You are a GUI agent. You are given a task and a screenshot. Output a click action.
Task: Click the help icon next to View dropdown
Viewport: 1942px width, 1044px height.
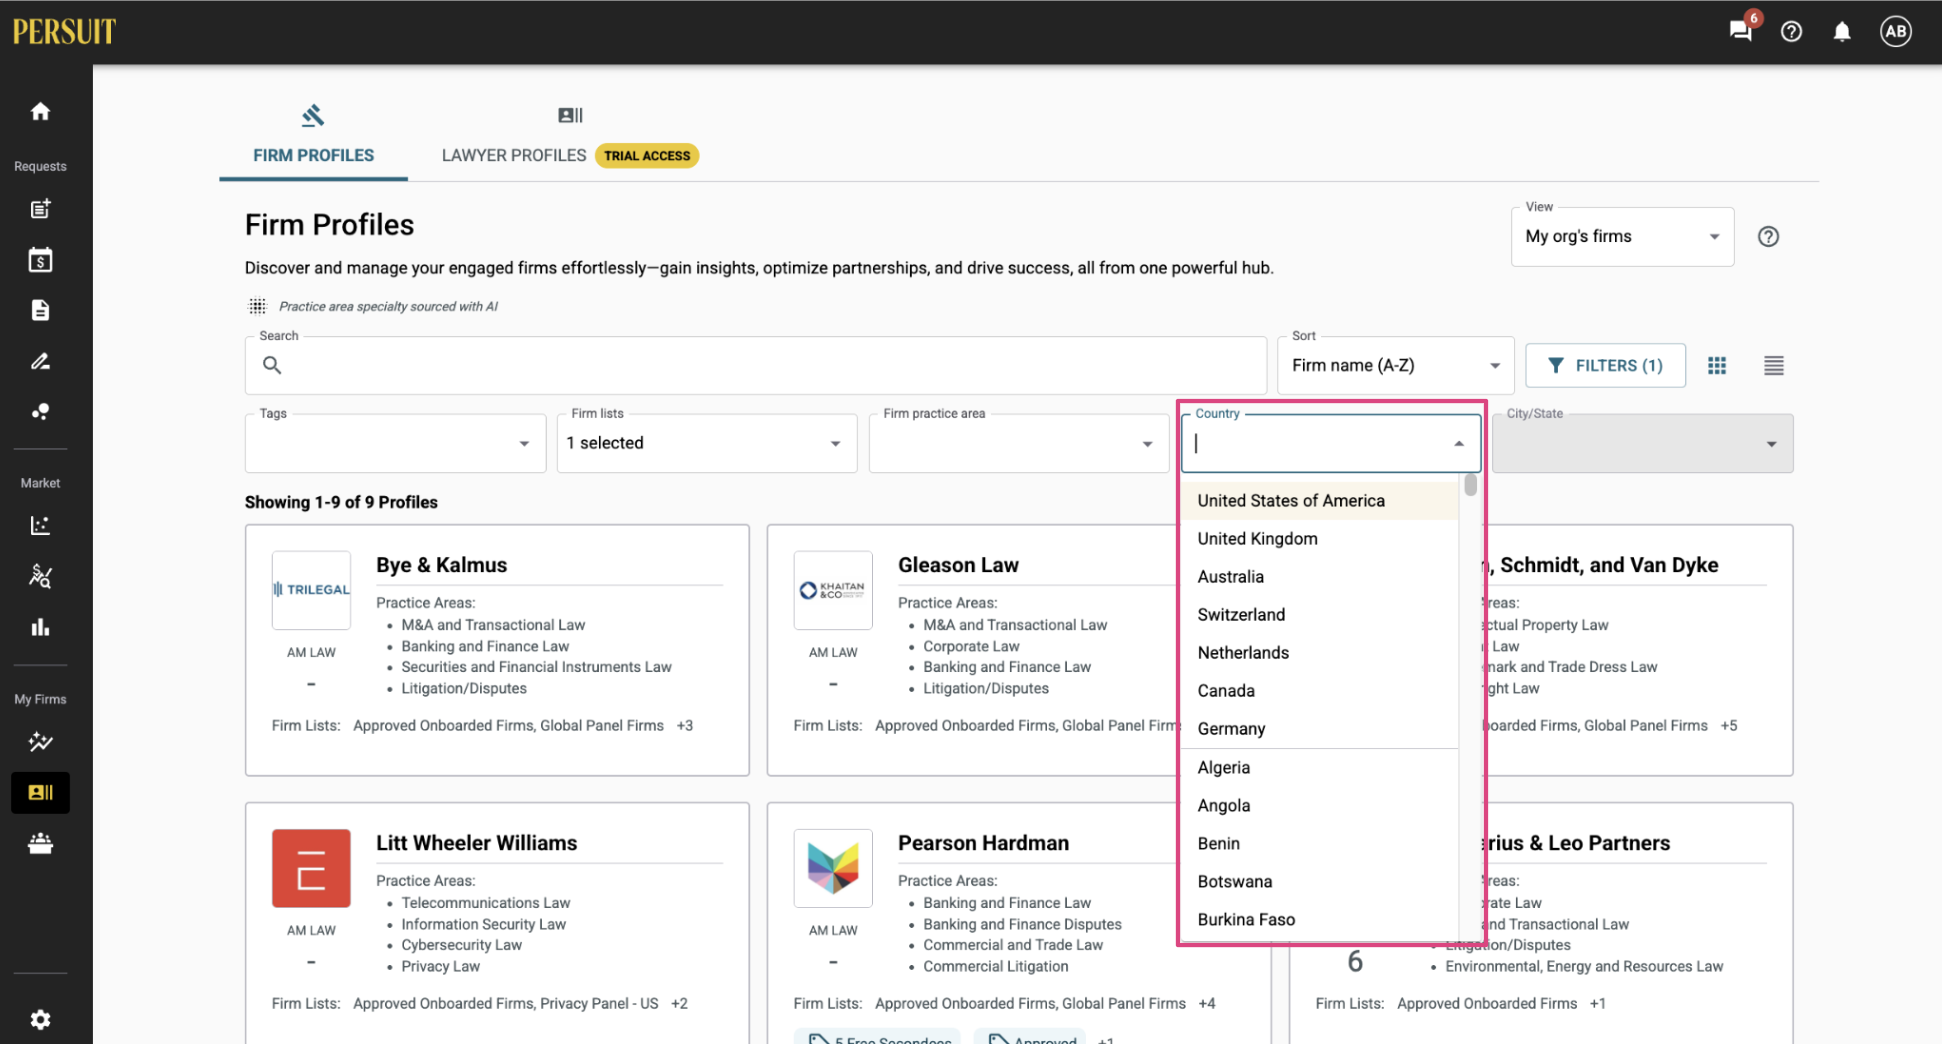click(x=1768, y=237)
